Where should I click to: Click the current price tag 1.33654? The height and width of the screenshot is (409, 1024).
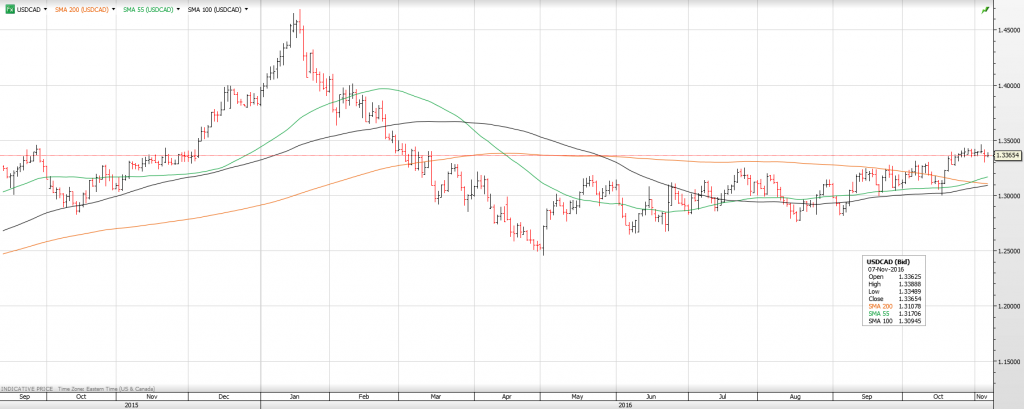1004,155
